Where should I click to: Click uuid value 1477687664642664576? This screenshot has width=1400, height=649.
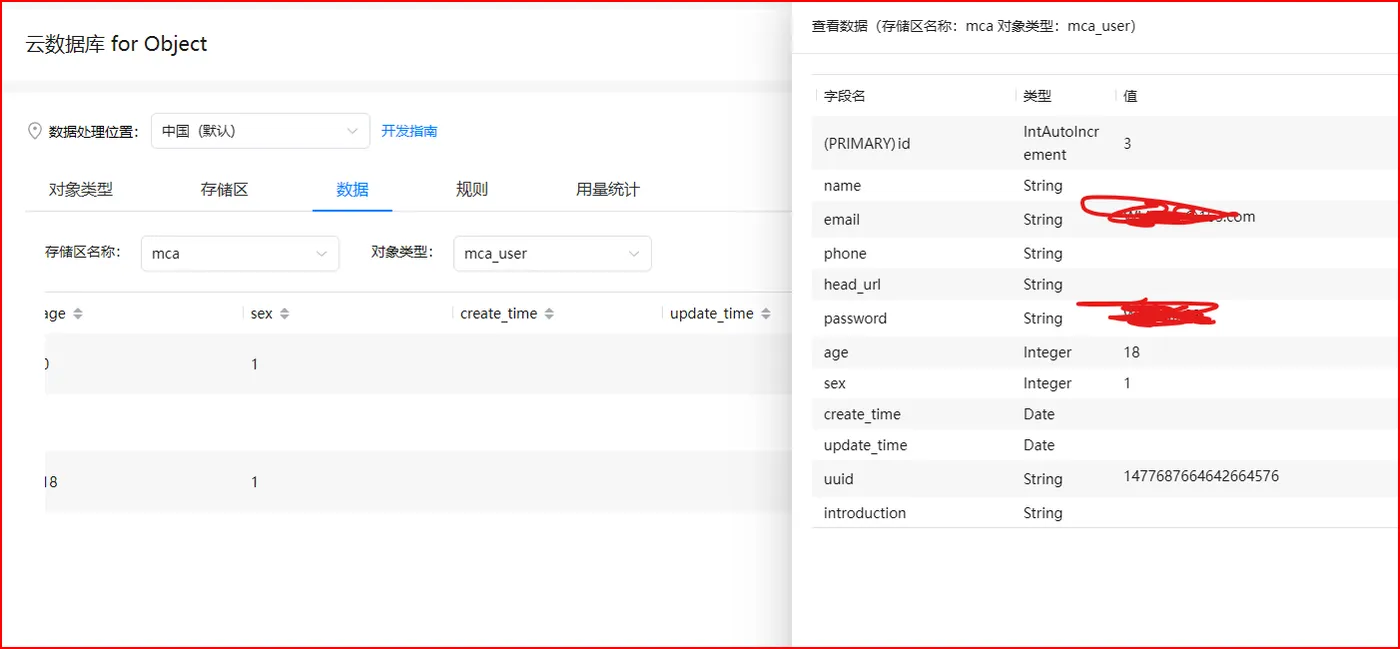pyautogui.click(x=1201, y=476)
